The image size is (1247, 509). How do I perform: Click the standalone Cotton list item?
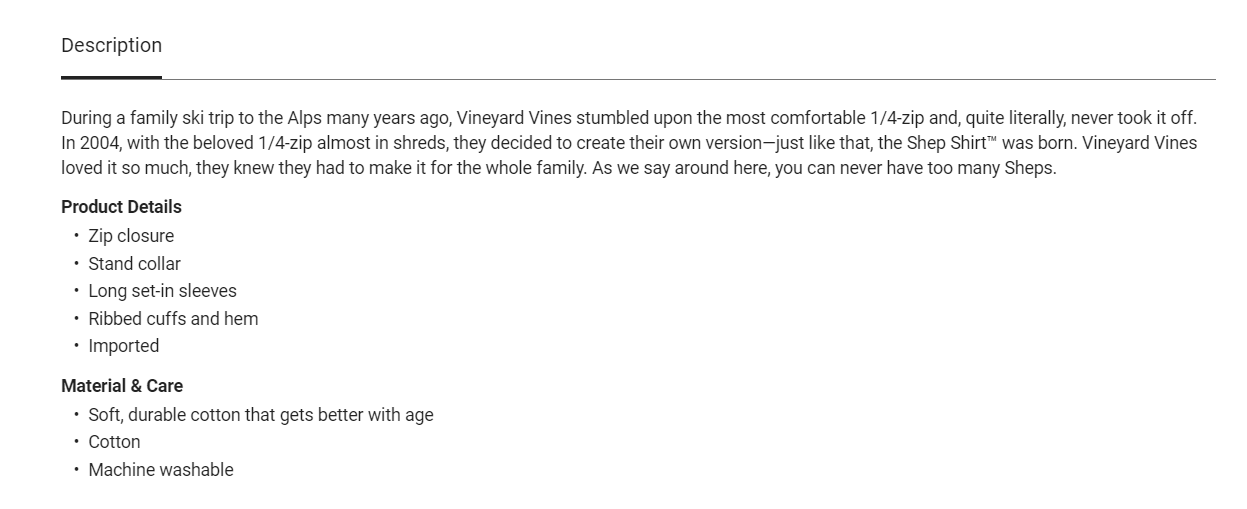114,442
